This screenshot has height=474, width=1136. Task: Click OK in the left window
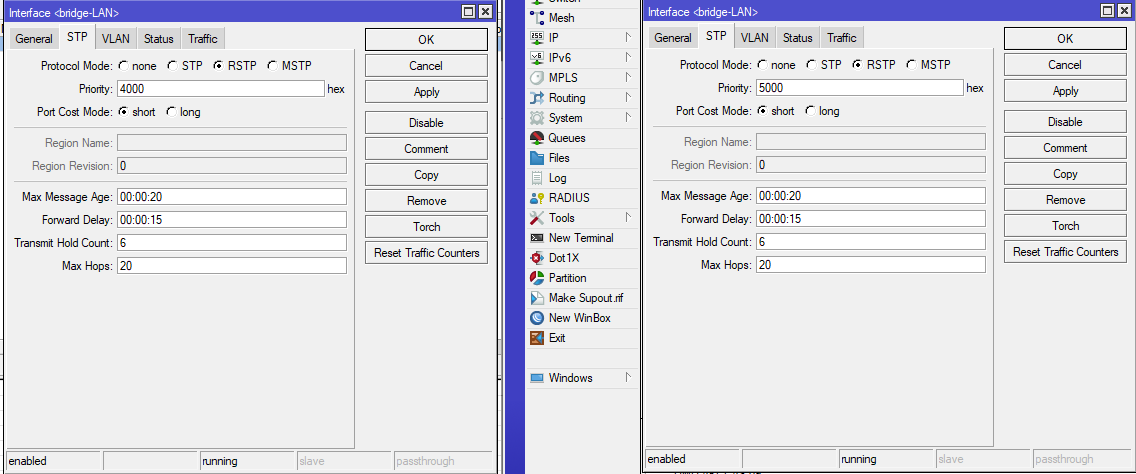426,40
